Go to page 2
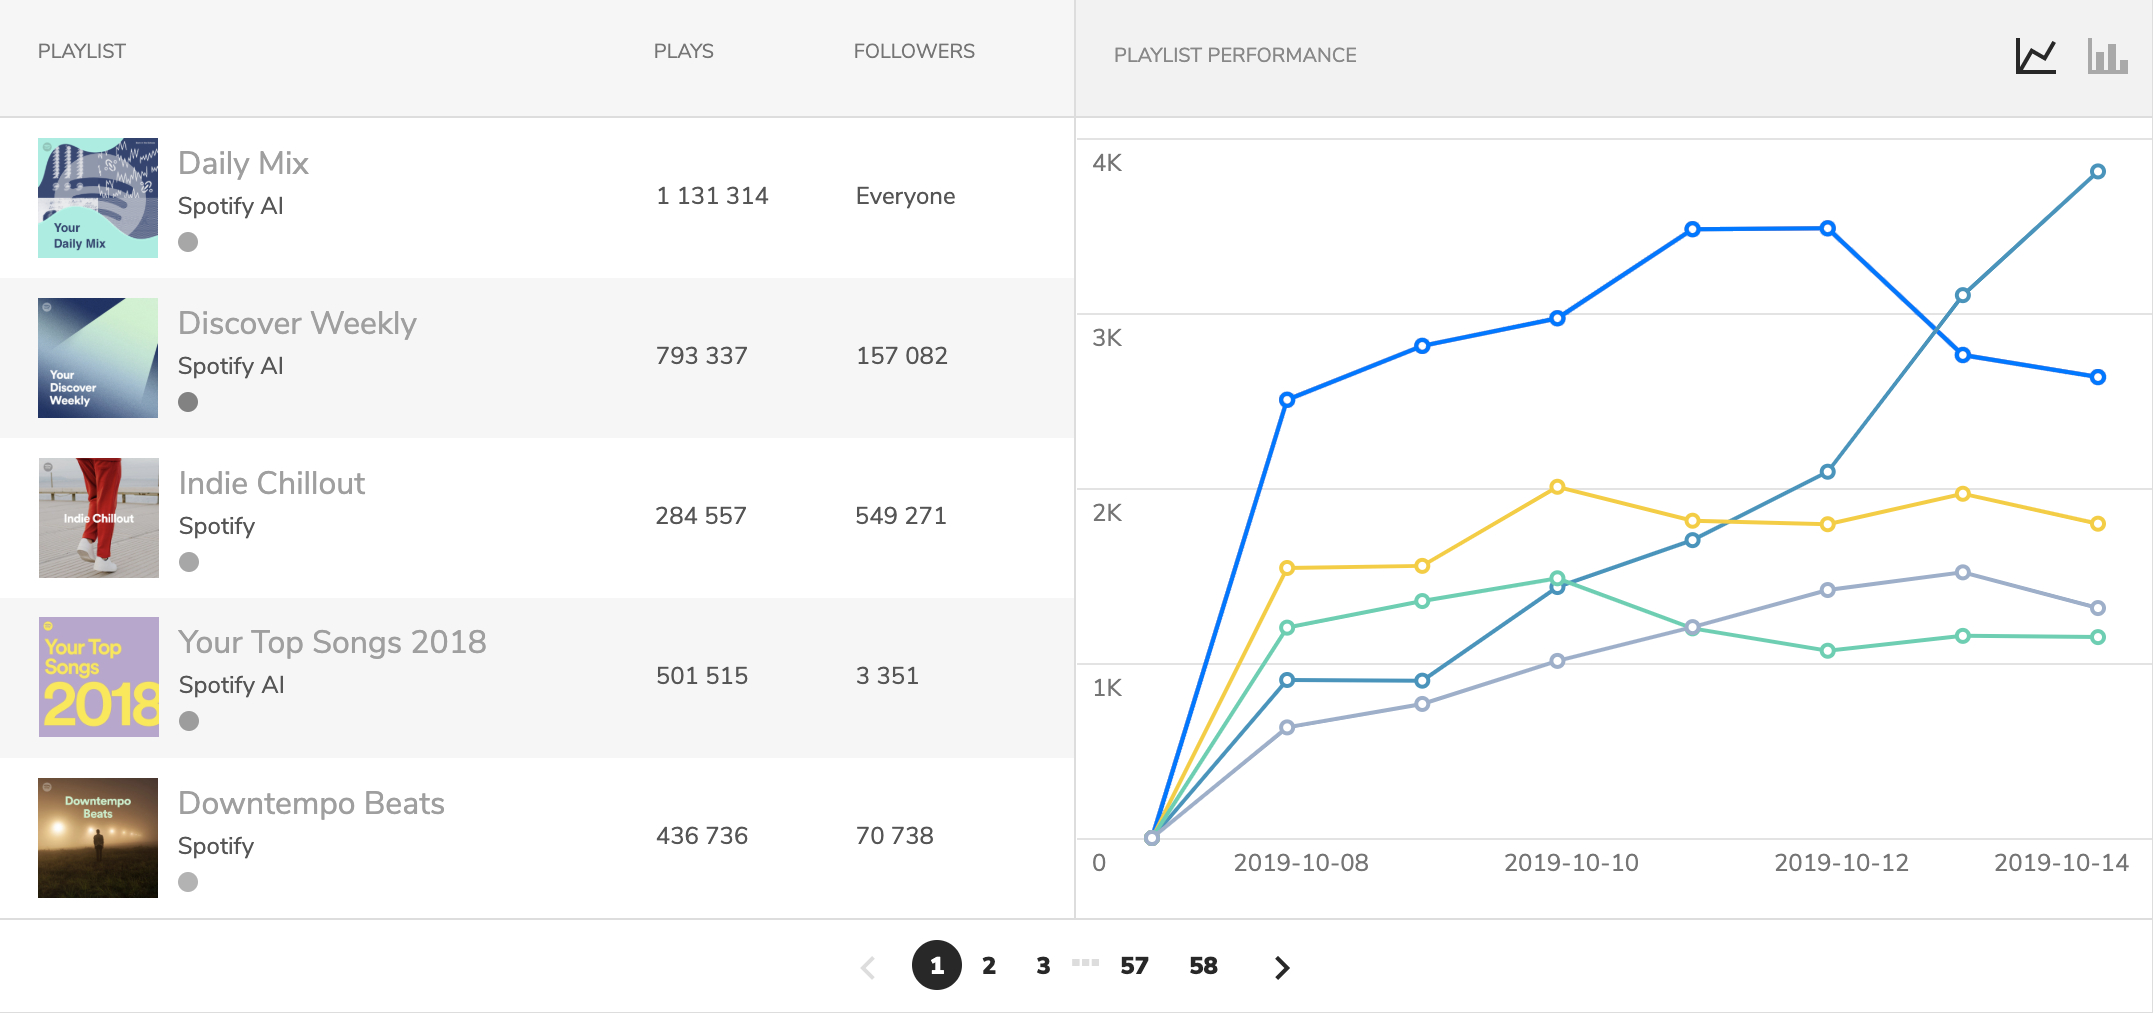The width and height of the screenshot is (2153, 1013). click(989, 966)
